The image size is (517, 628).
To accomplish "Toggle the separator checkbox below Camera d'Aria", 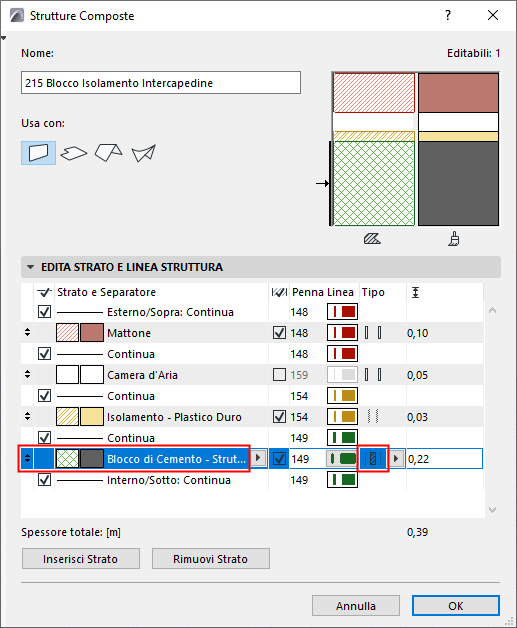I will [x=44, y=396].
